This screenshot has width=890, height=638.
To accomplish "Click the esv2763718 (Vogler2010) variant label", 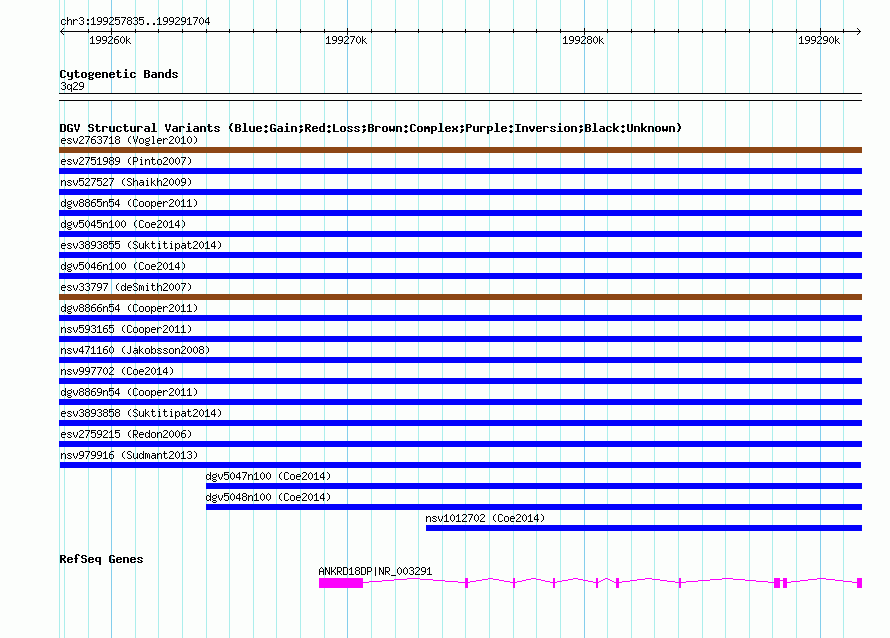I will (129, 140).
